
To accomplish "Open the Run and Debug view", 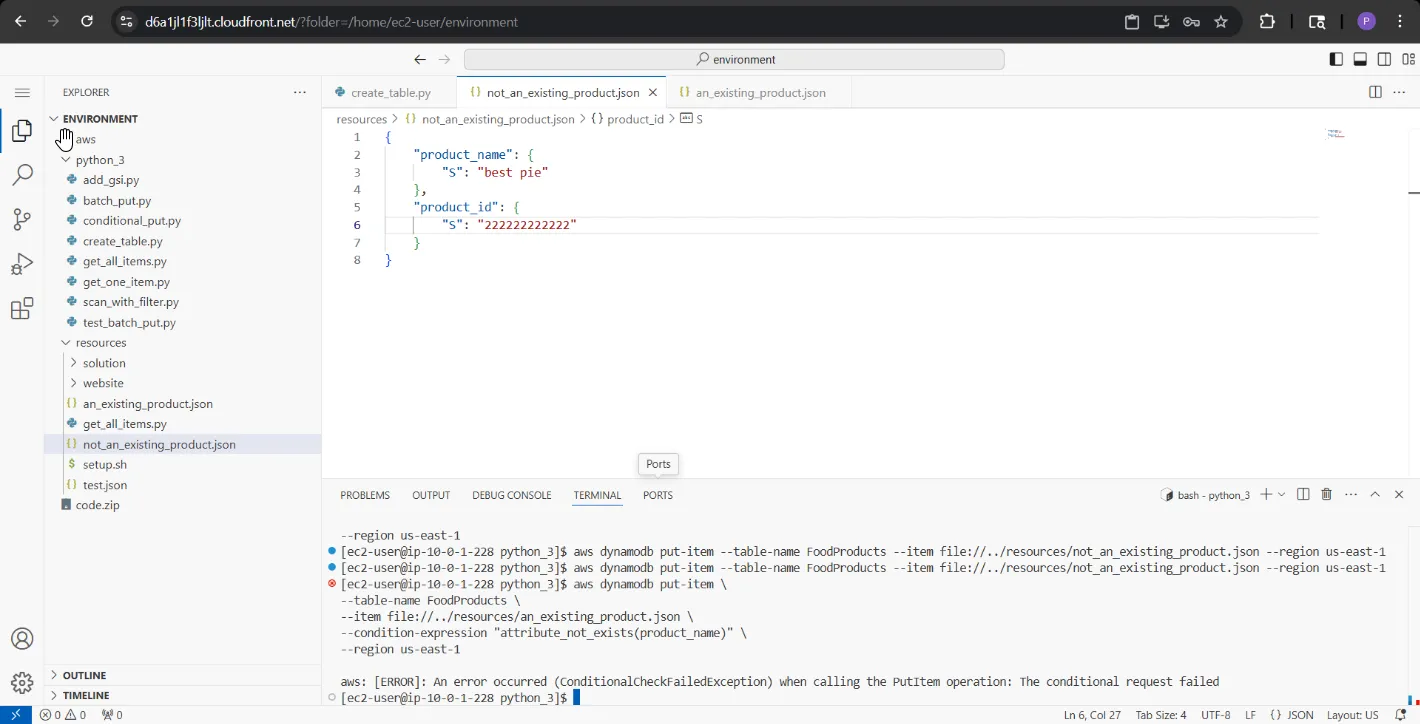I will tap(22, 264).
